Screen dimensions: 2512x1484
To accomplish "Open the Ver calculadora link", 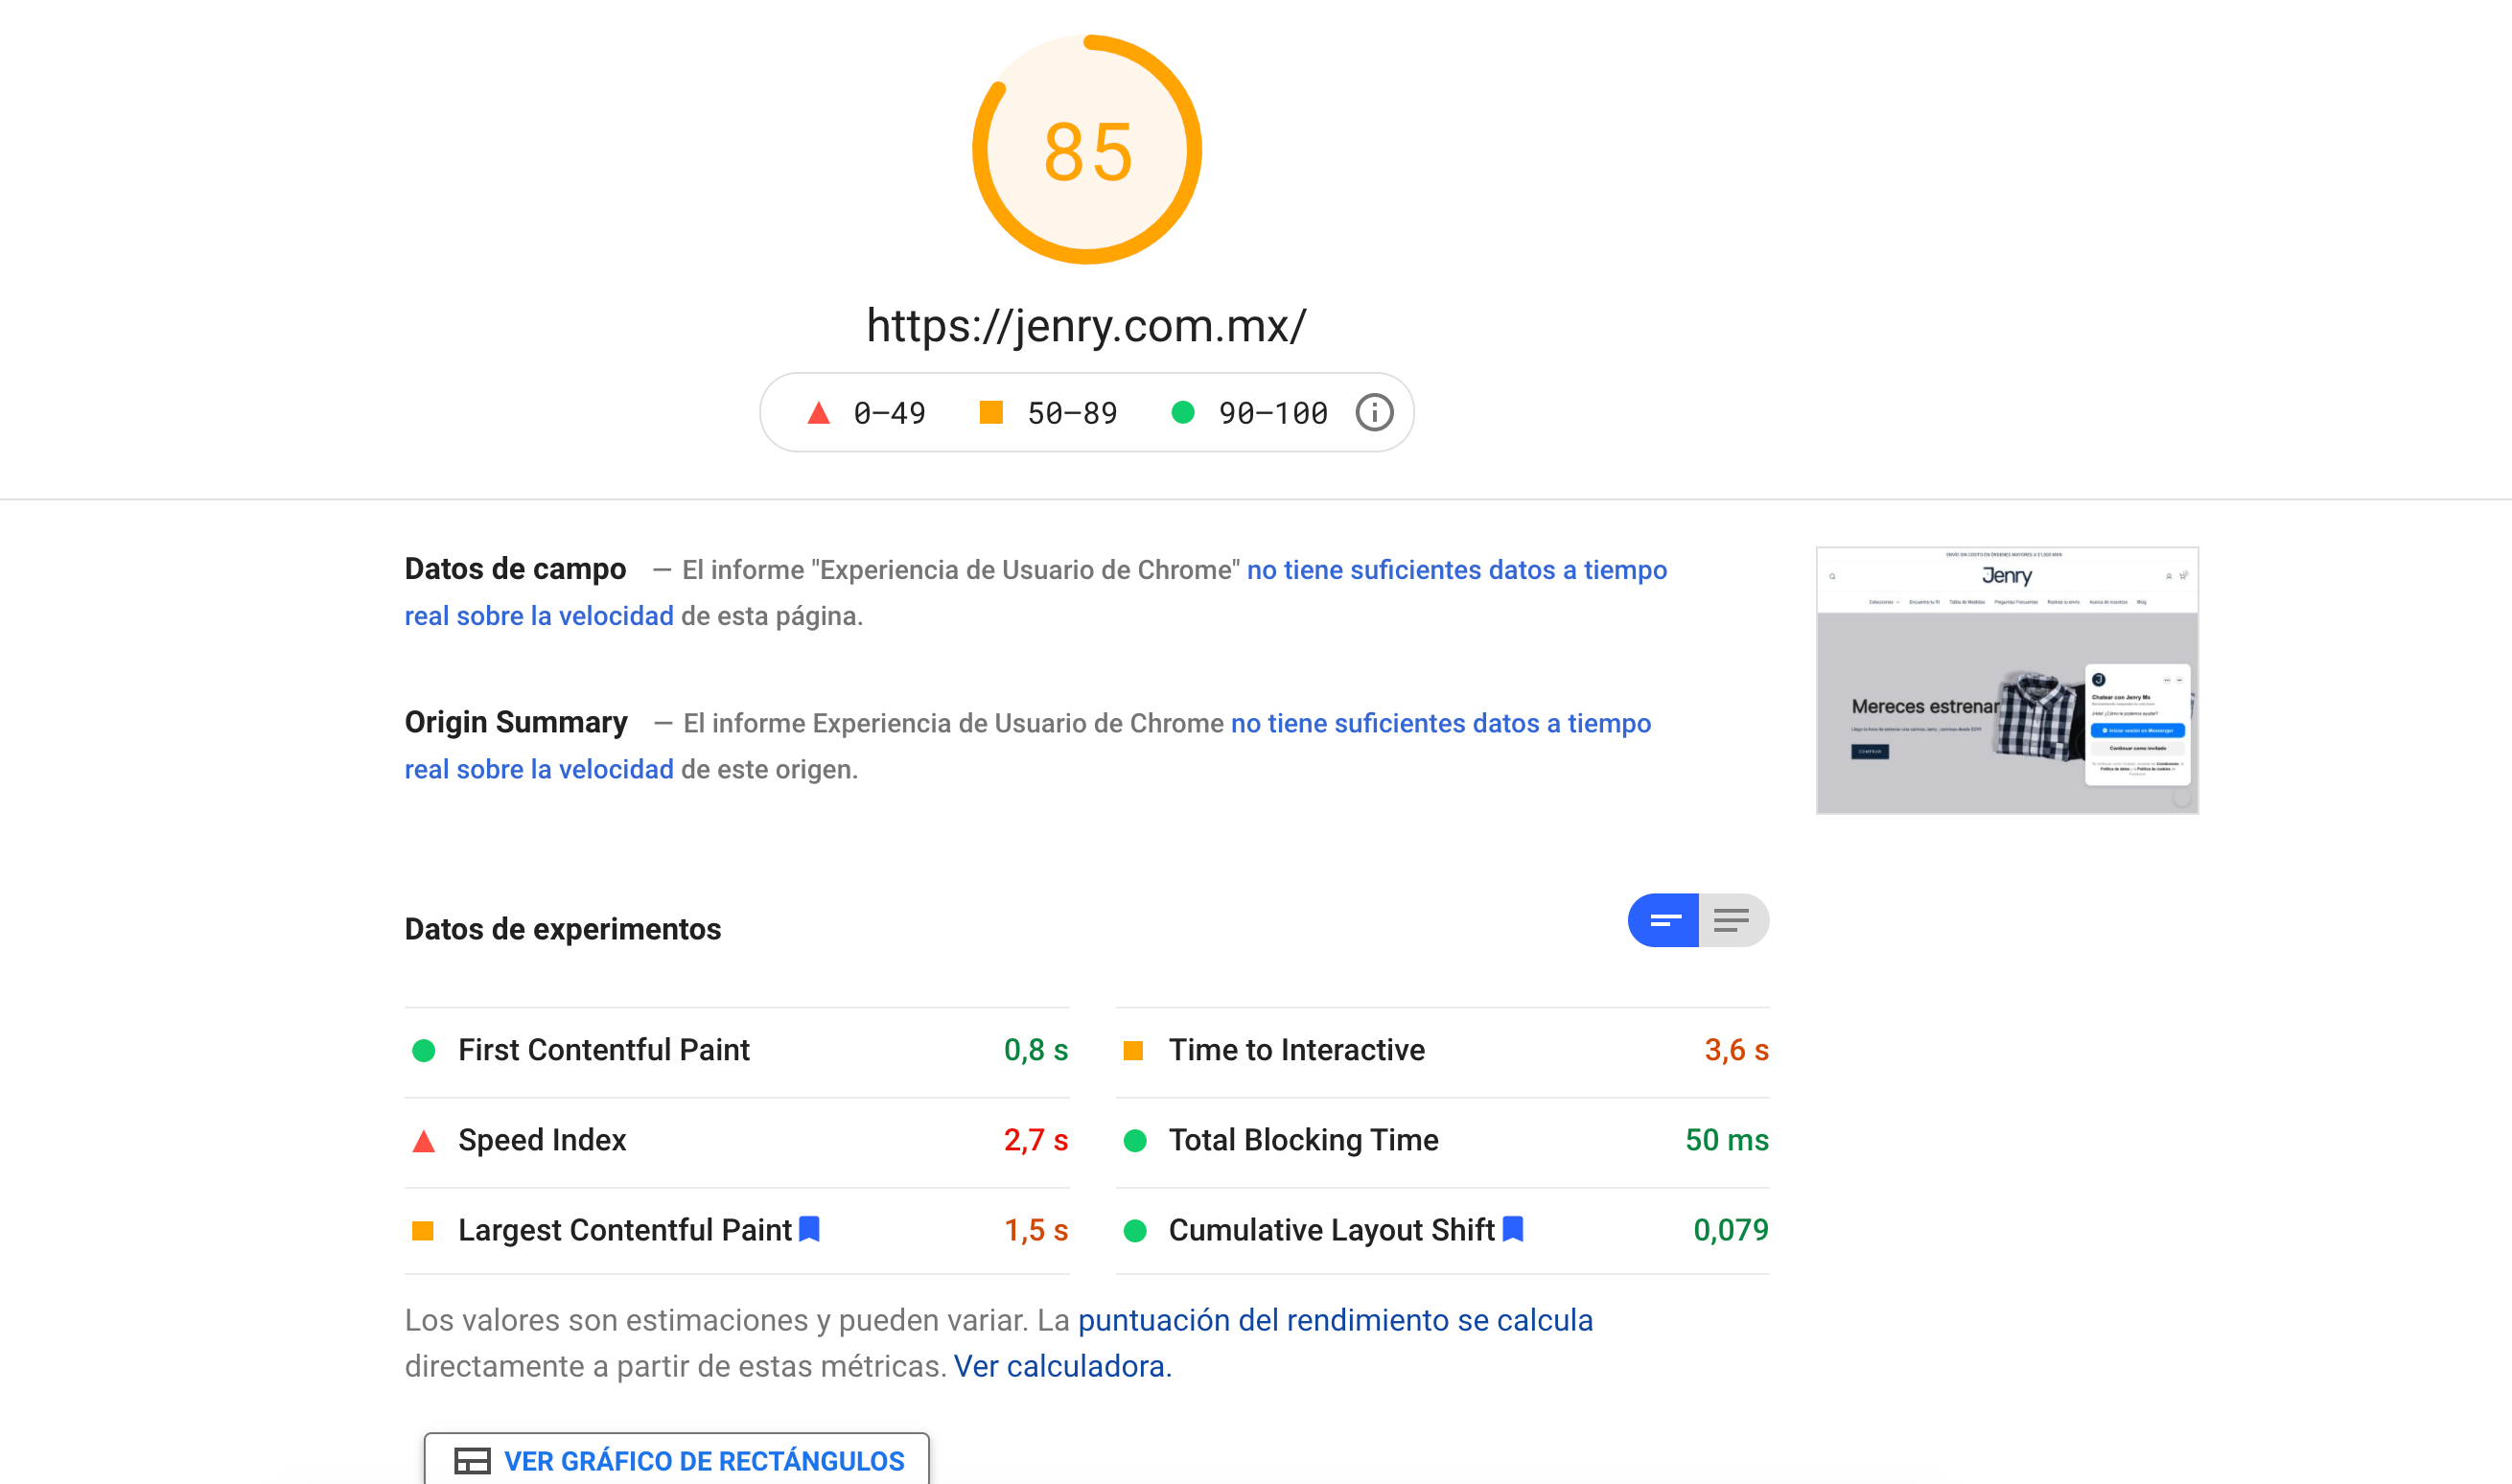I will pos(1062,1366).
